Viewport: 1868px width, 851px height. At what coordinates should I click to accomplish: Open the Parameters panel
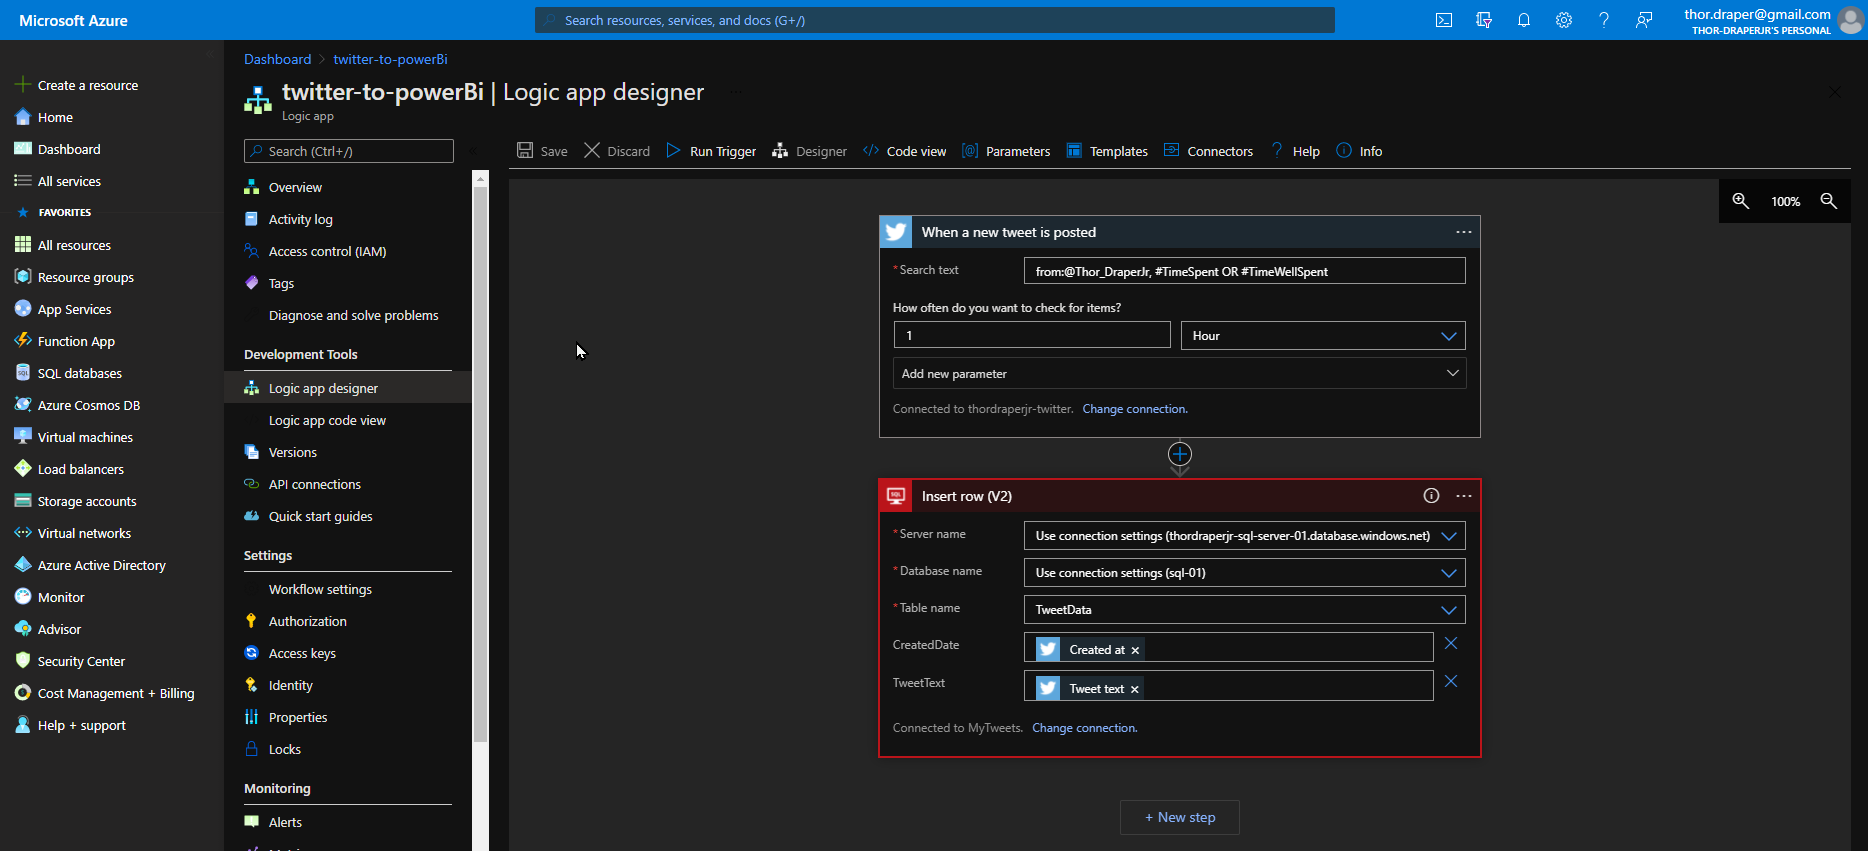1006,151
